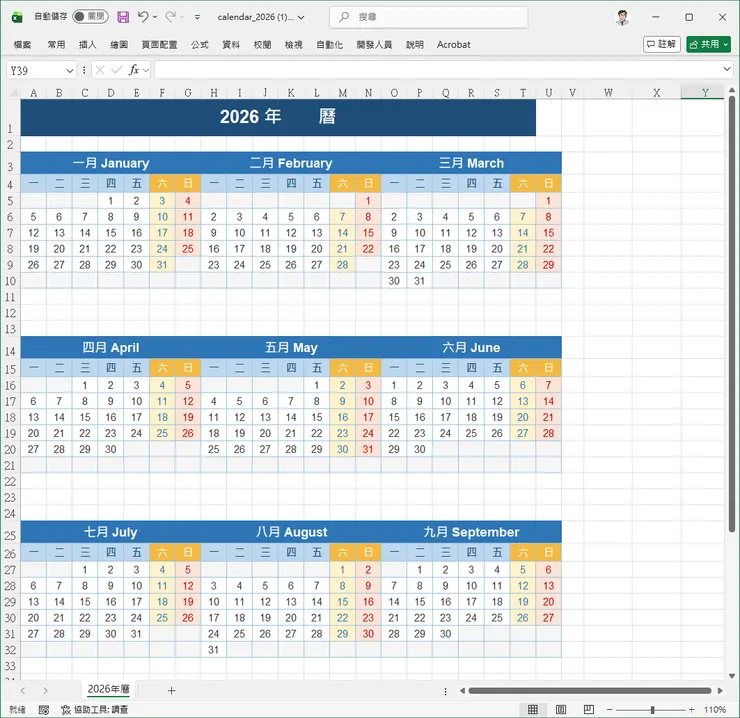740x718 pixels.
Task: Click the 二月 February month header
Action: tap(291, 163)
